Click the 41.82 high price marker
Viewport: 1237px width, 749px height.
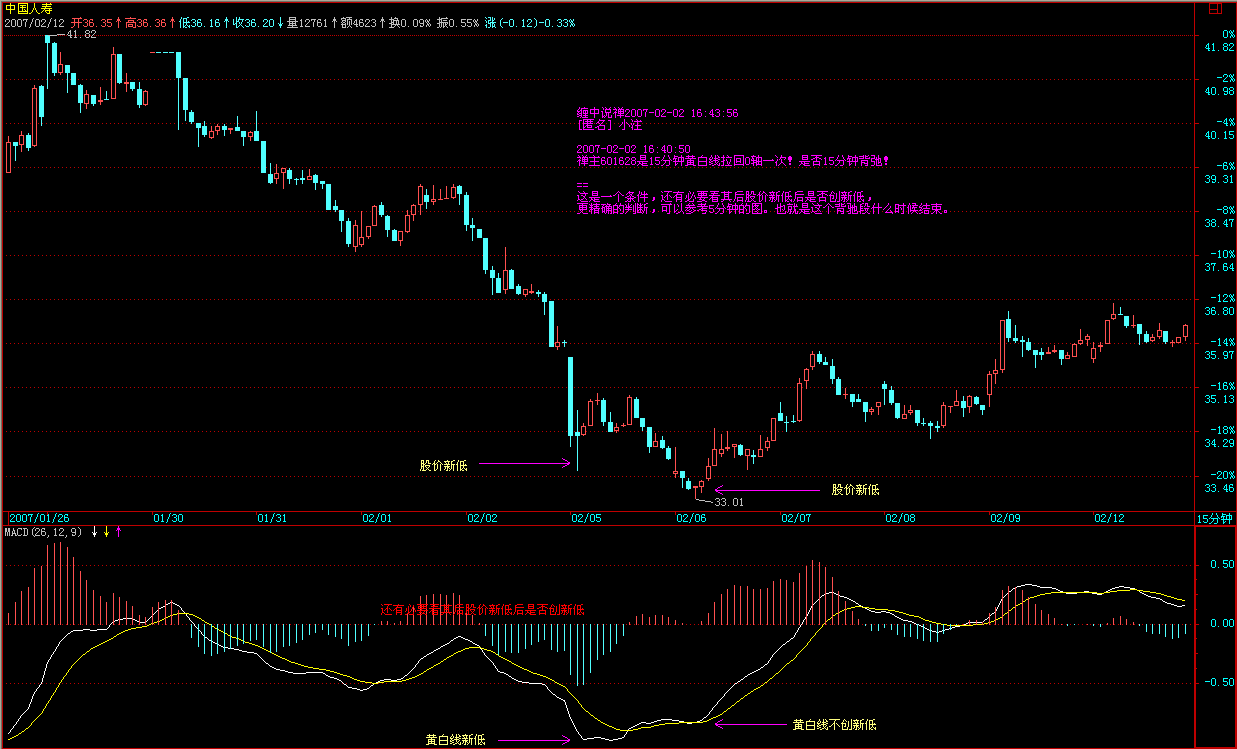[x=80, y=34]
